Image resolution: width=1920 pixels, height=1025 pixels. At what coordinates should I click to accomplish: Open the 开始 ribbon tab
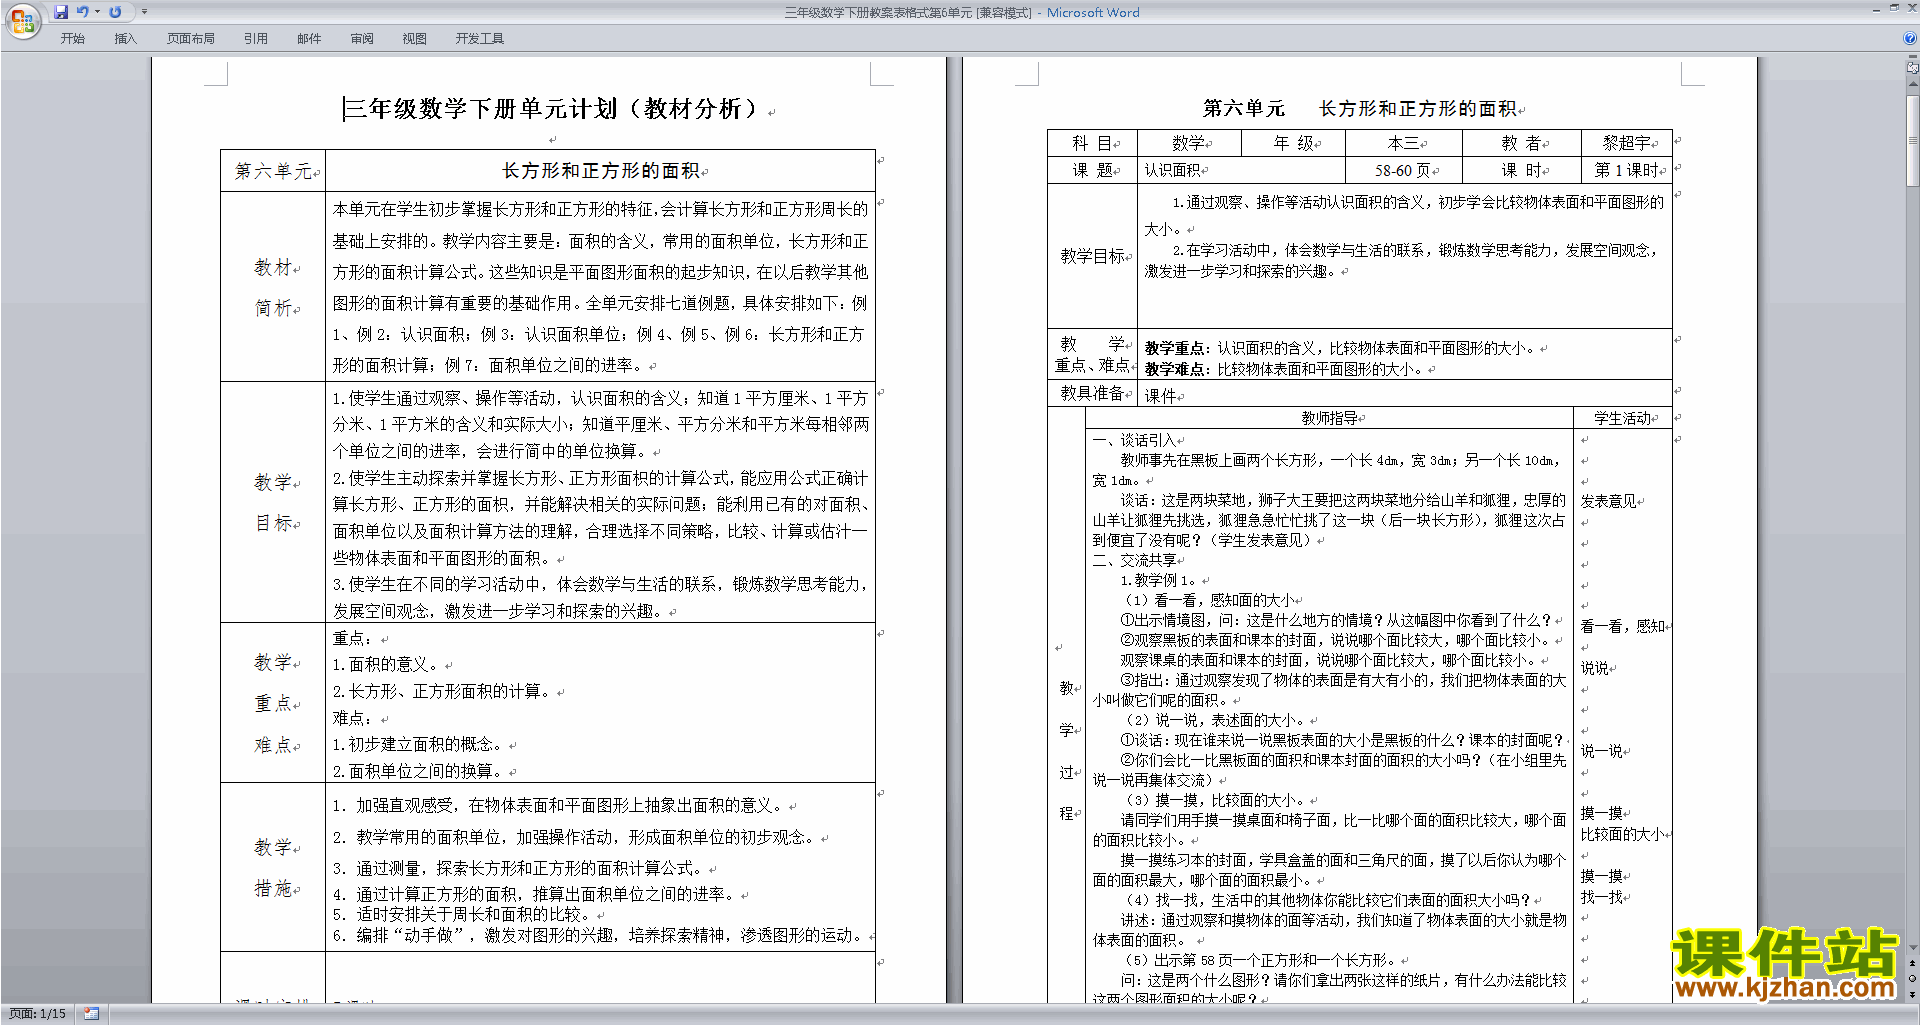pos(73,39)
